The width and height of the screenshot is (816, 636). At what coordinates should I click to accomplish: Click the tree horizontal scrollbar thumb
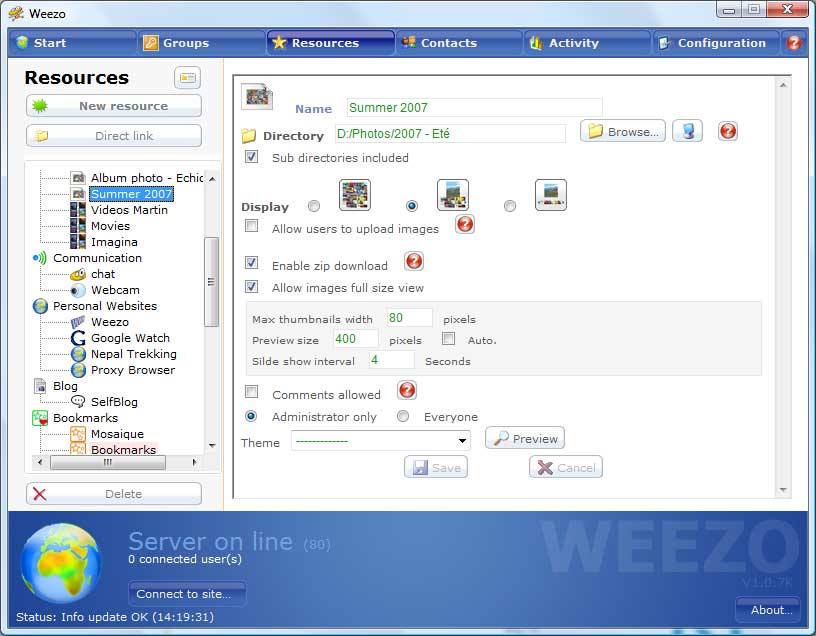tap(108, 462)
